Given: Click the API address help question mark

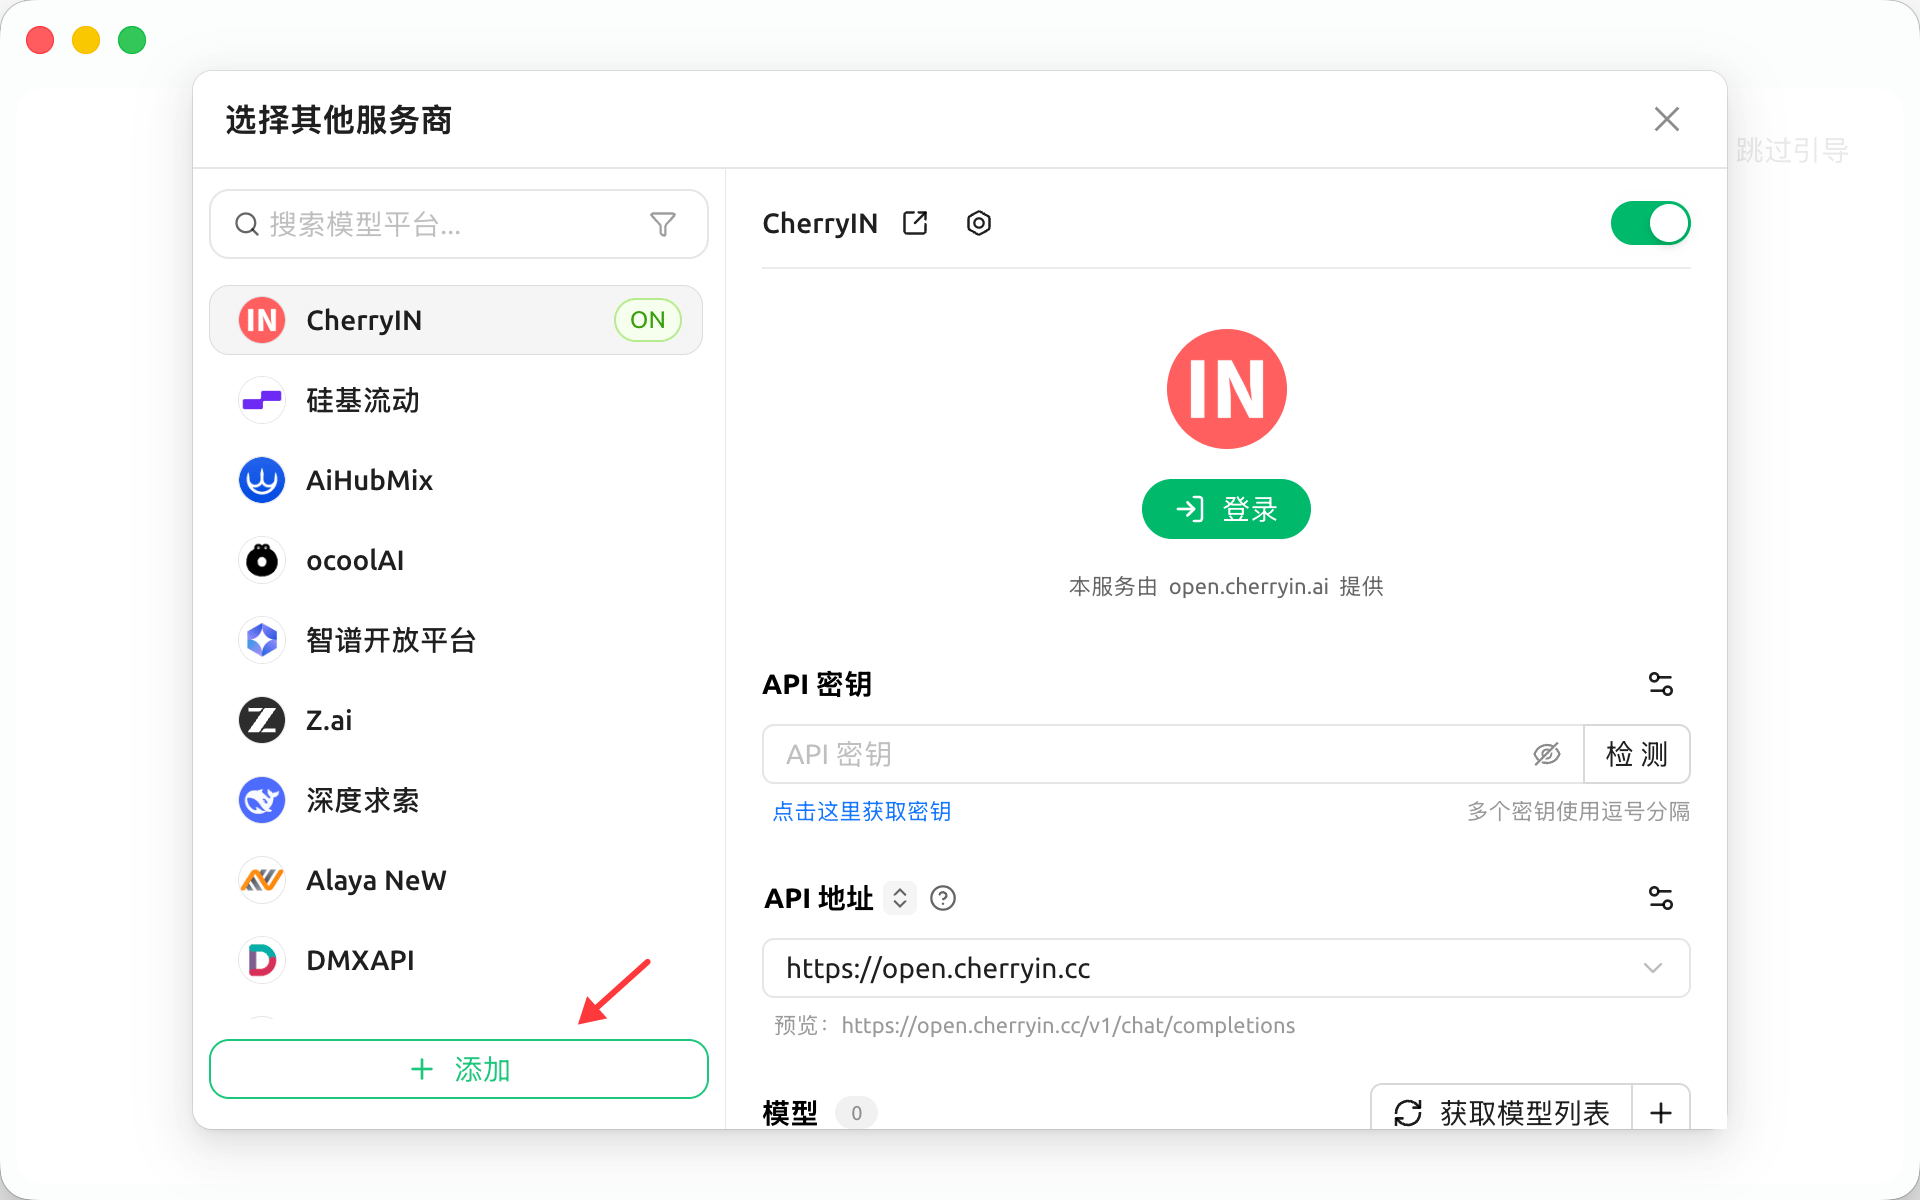Looking at the screenshot, I should [x=943, y=898].
